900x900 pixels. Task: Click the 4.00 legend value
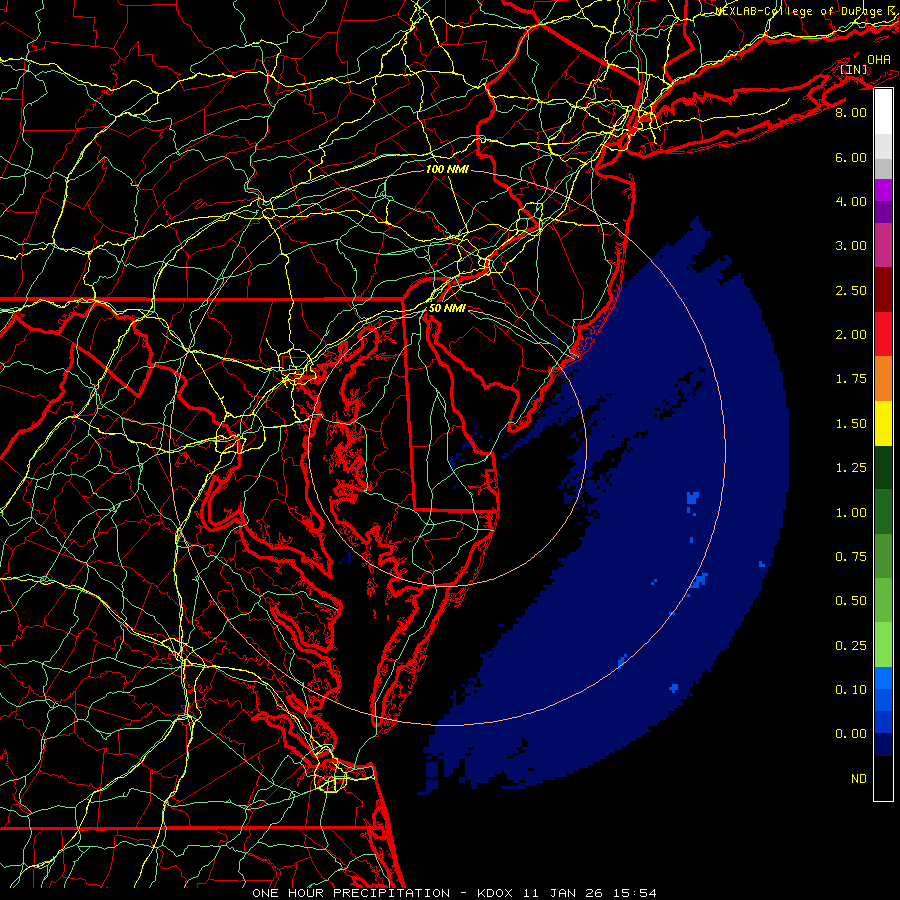(851, 201)
